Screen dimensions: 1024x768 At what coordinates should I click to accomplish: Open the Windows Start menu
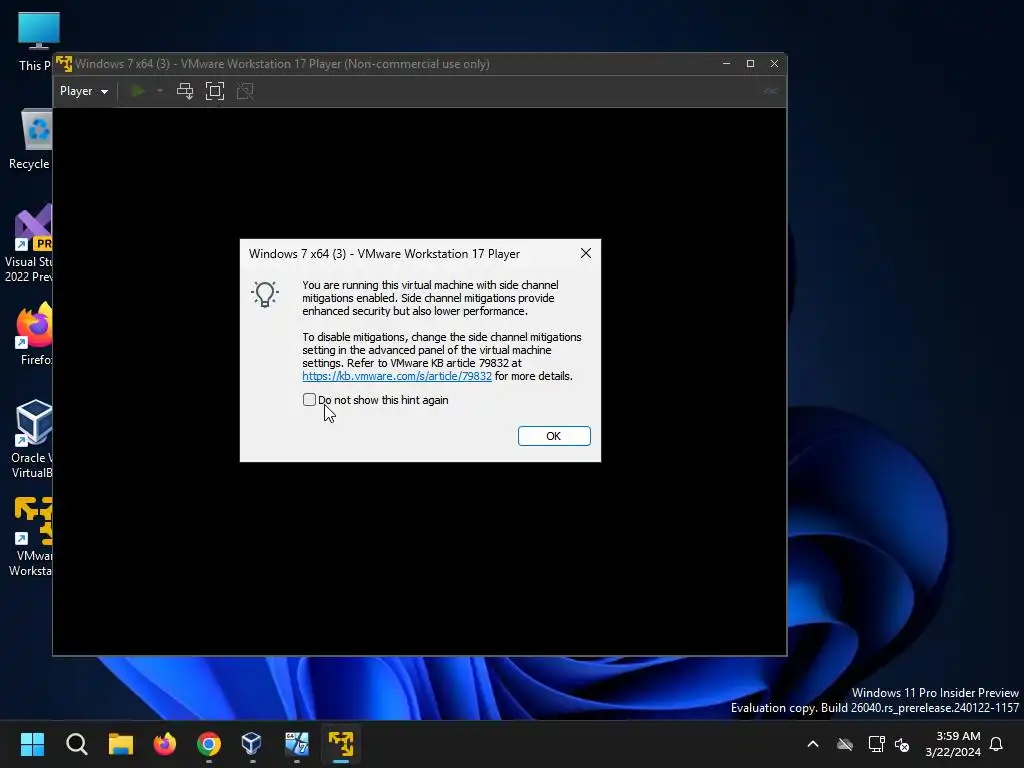[32, 744]
